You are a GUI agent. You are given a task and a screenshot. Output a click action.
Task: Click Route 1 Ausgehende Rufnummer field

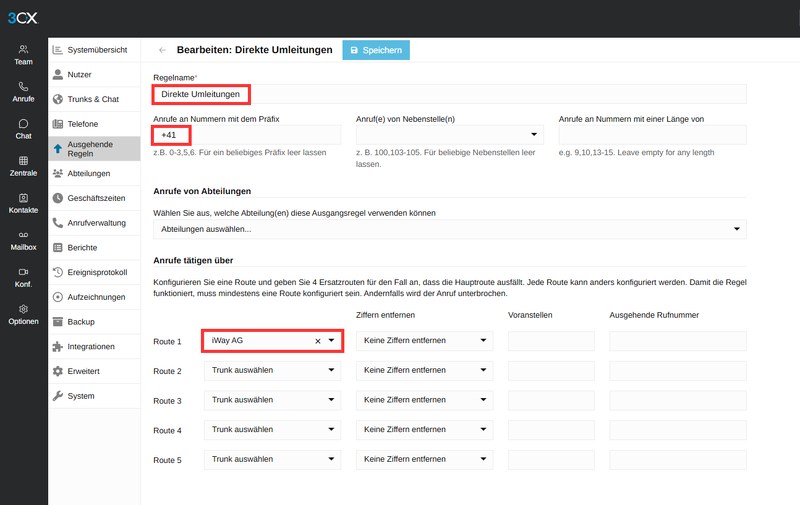click(678, 341)
